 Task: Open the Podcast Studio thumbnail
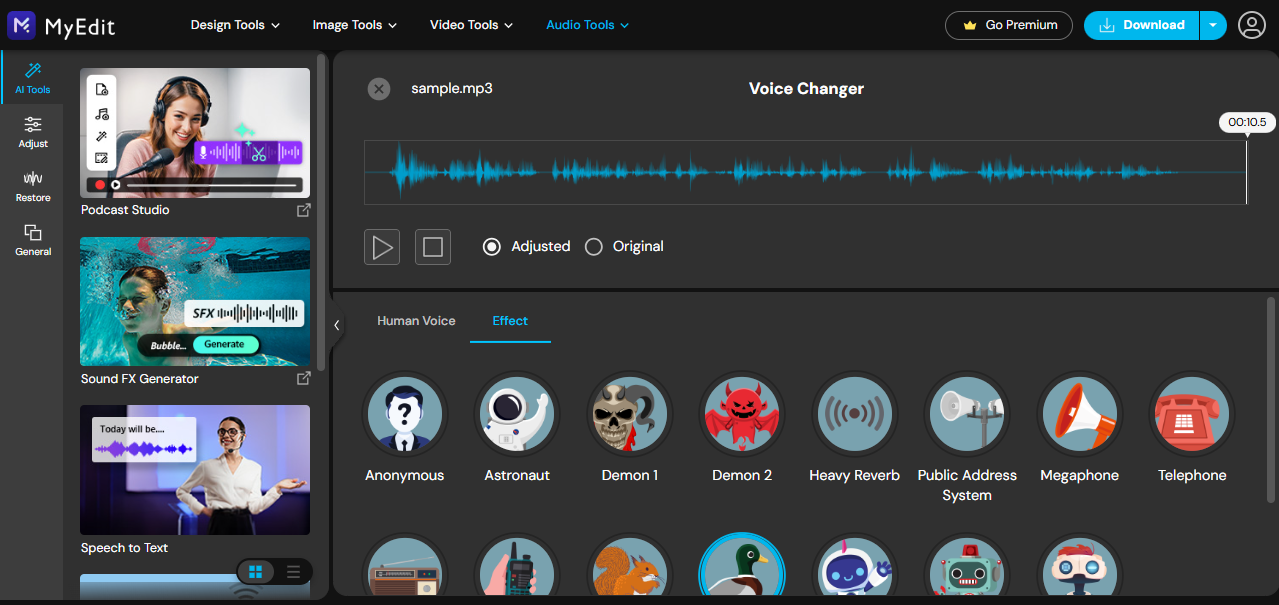click(x=195, y=133)
